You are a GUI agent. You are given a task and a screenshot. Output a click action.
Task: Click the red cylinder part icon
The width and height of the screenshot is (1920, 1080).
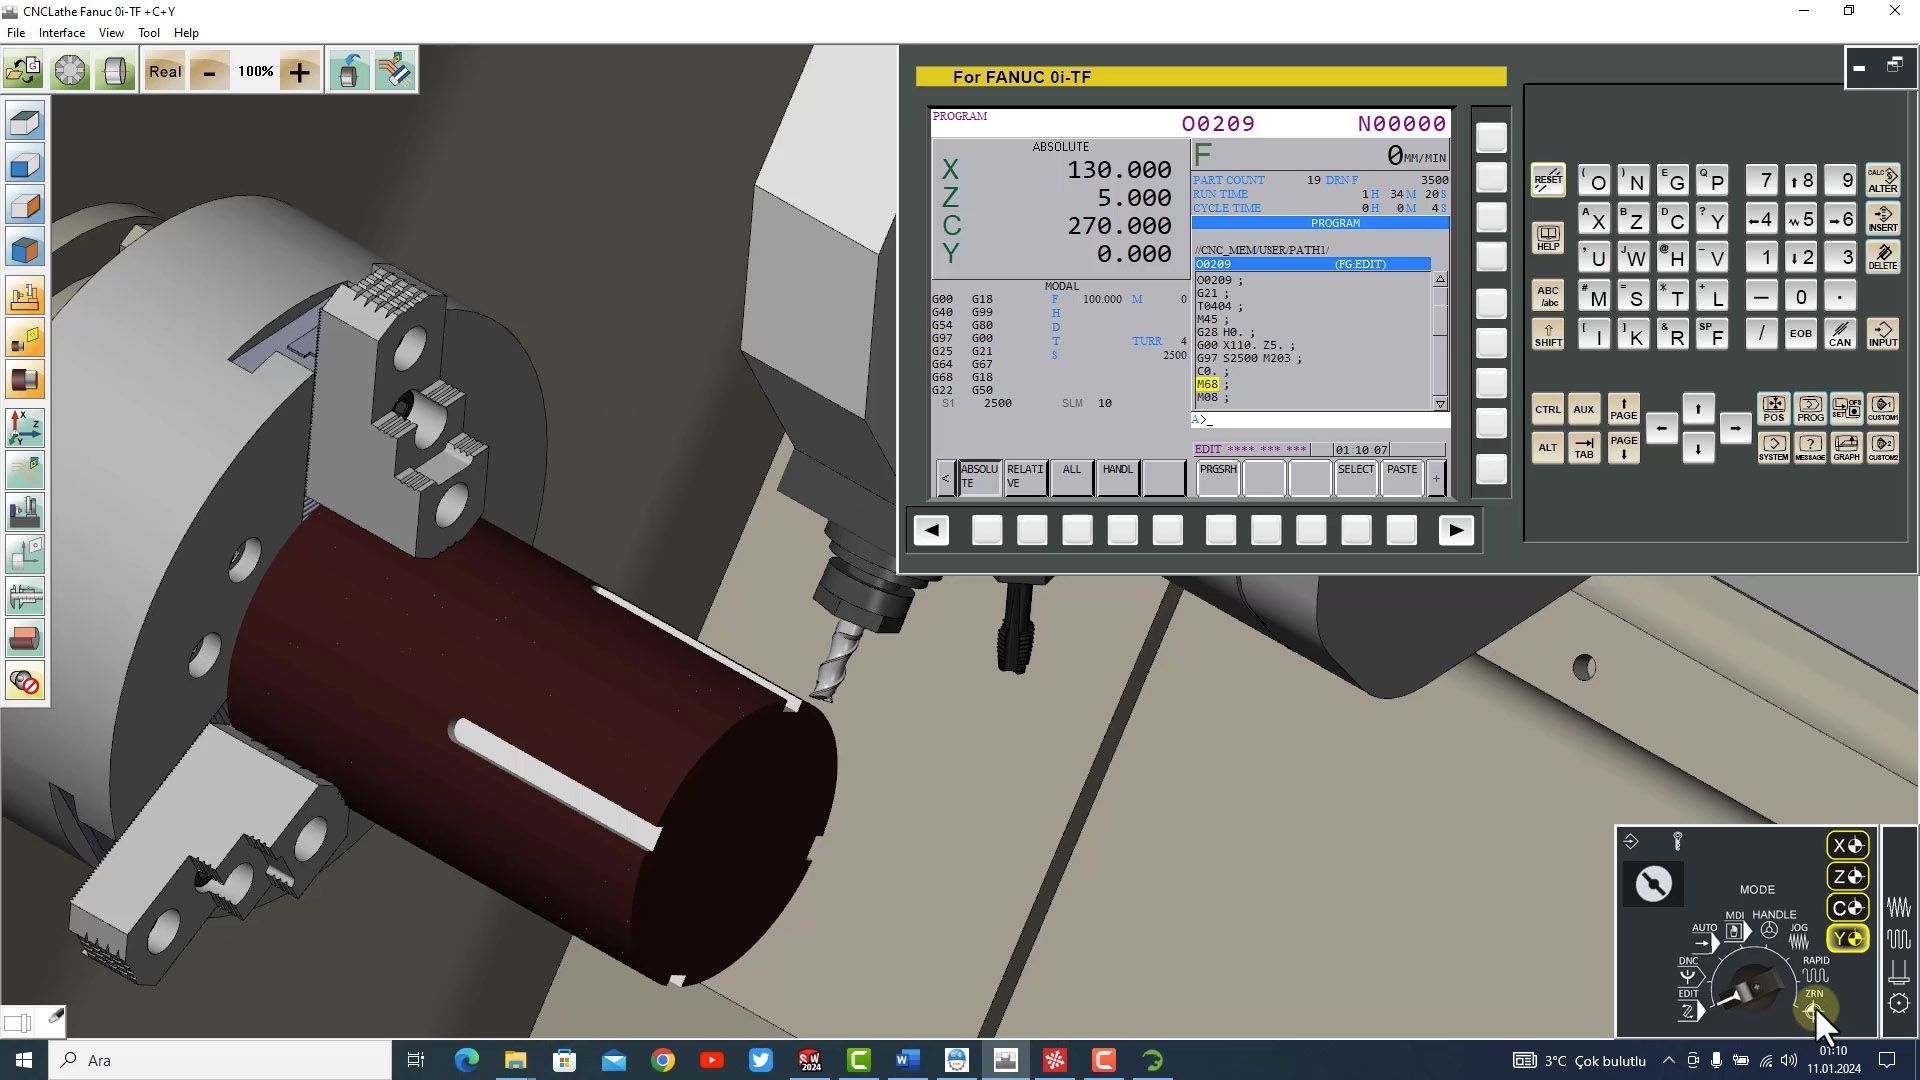tap(25, 639)
